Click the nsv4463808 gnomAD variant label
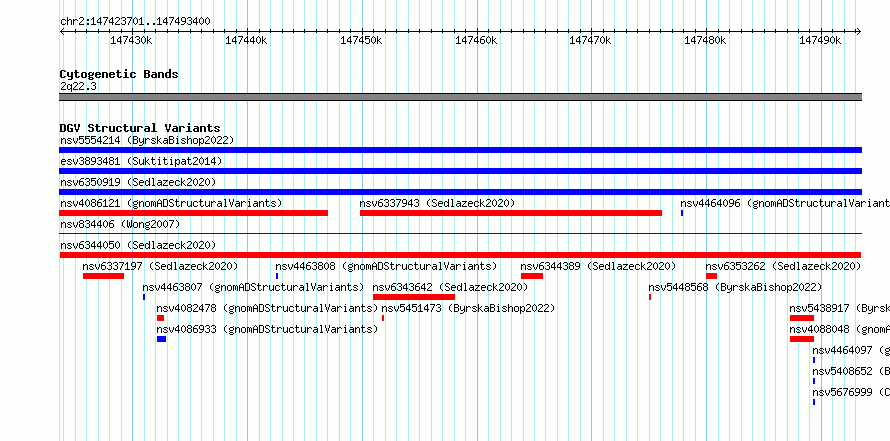 click(x=386, y=266)
